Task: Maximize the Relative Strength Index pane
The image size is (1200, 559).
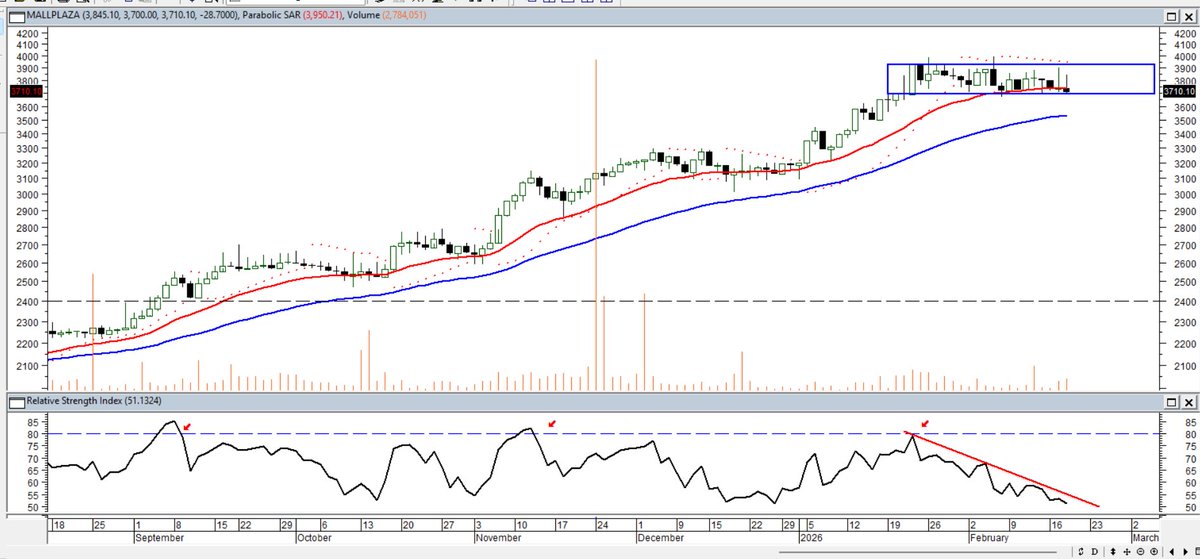Action: [1173, 402]
